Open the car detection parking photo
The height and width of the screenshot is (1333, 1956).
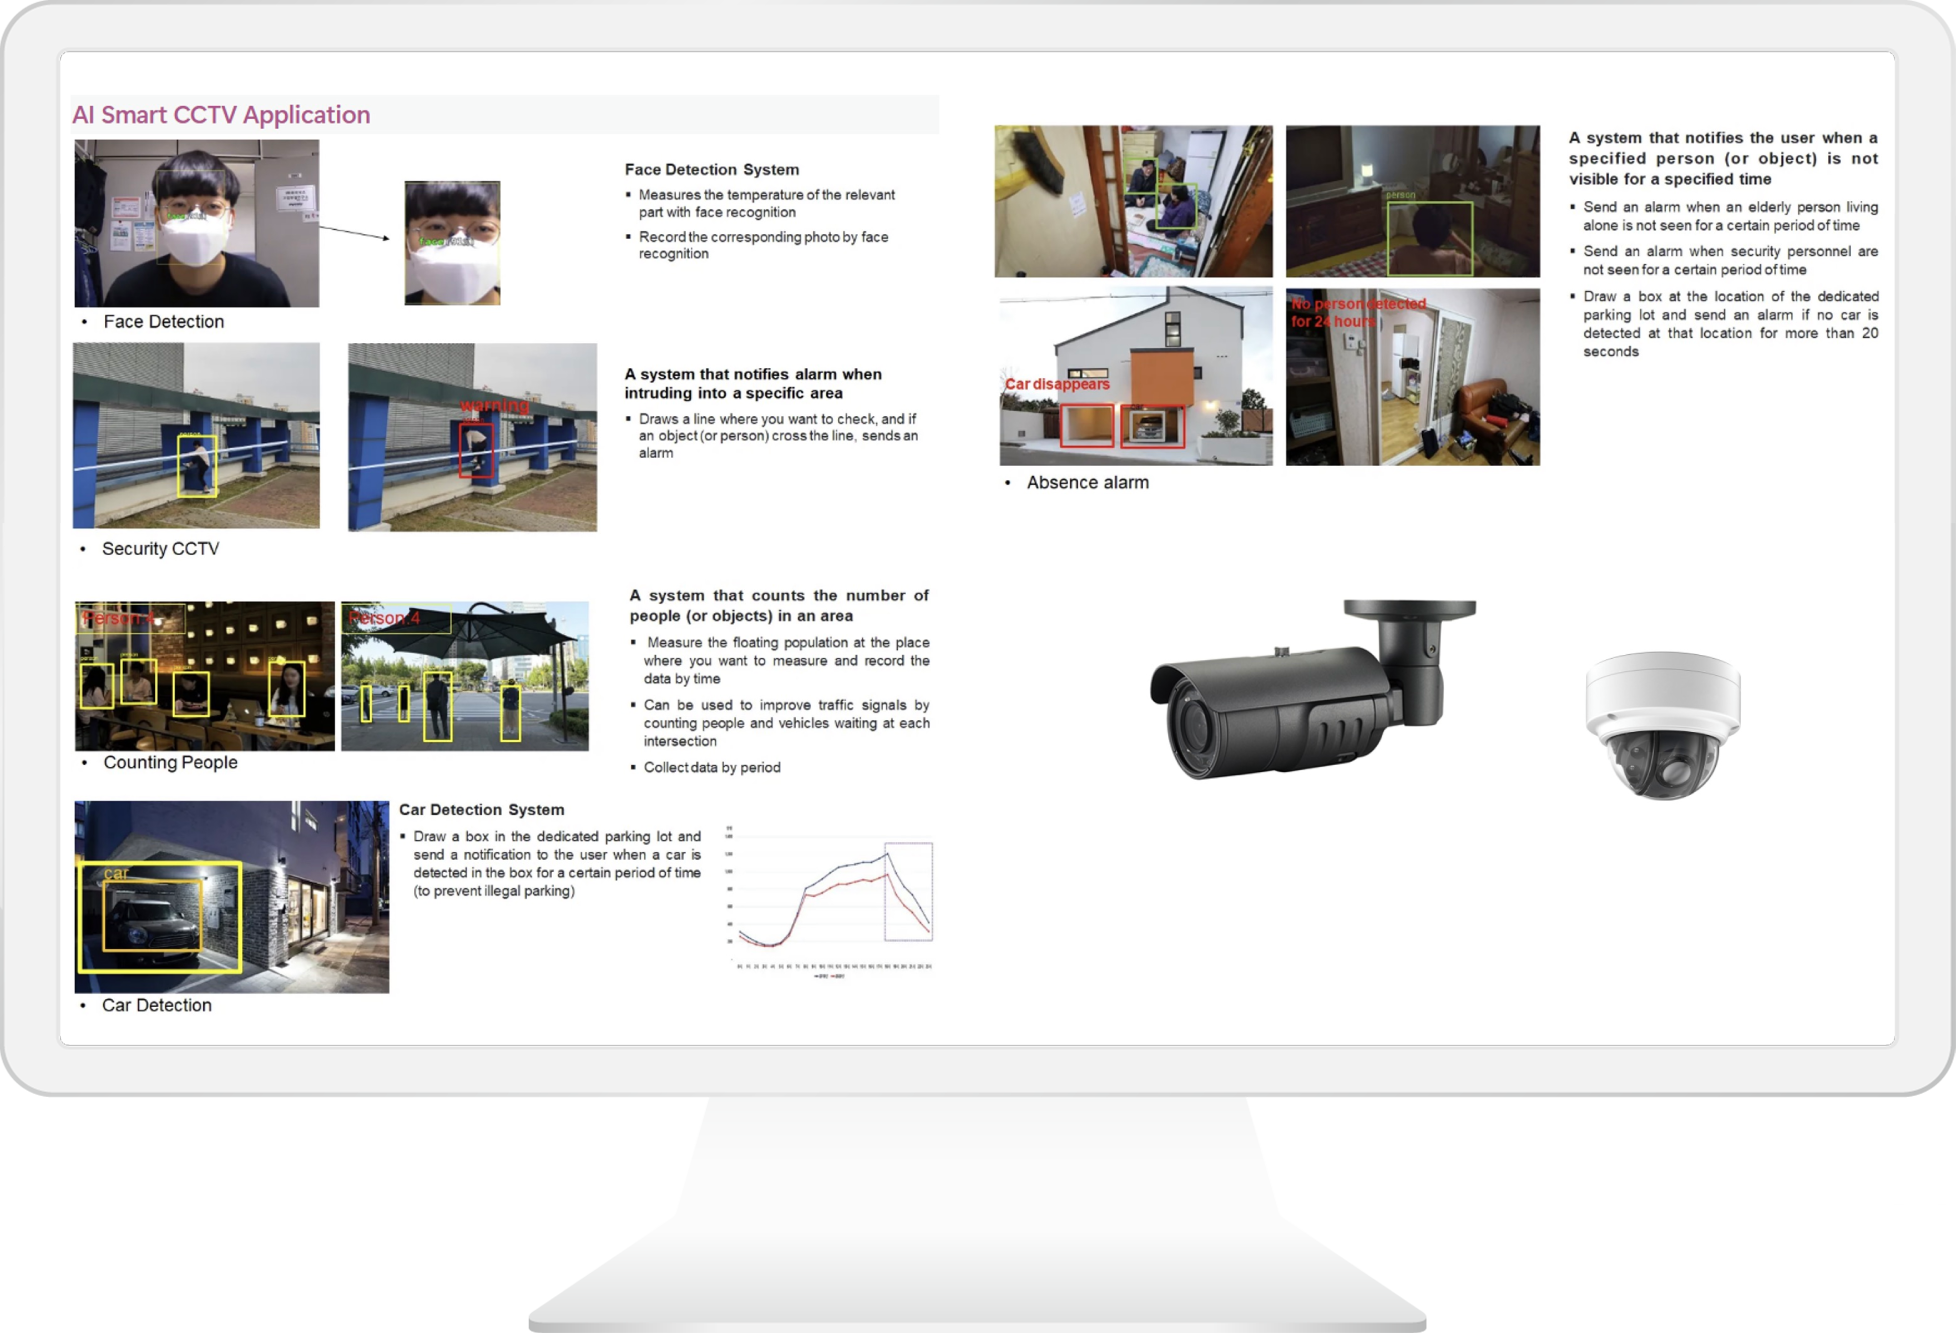click(x=232, y=897)
